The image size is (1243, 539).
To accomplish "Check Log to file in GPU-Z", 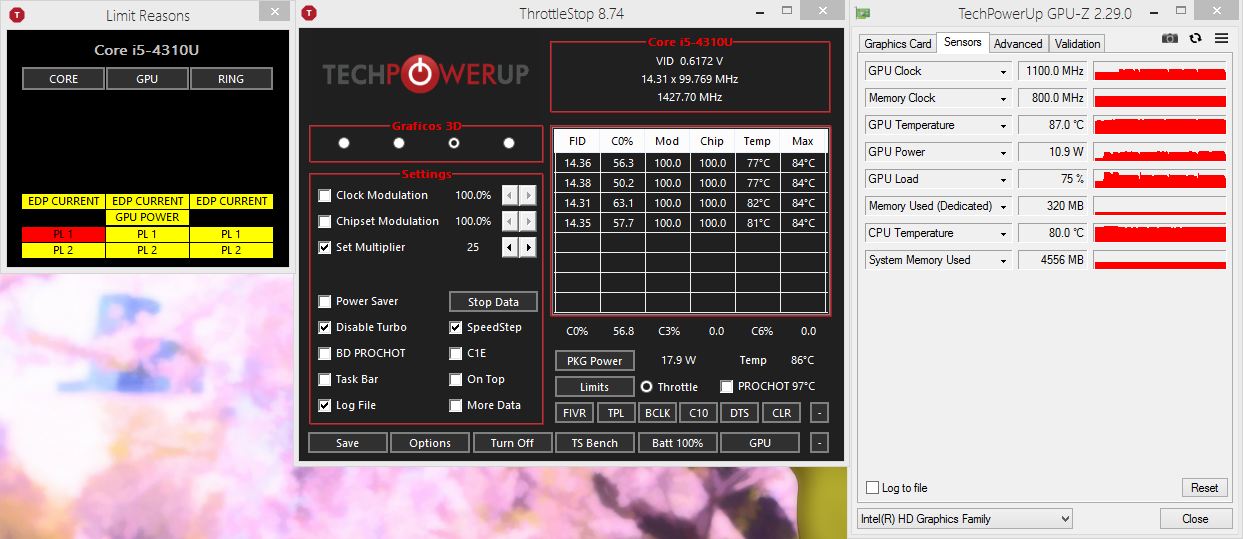I will pyautogui.click(x=872, y=488).
